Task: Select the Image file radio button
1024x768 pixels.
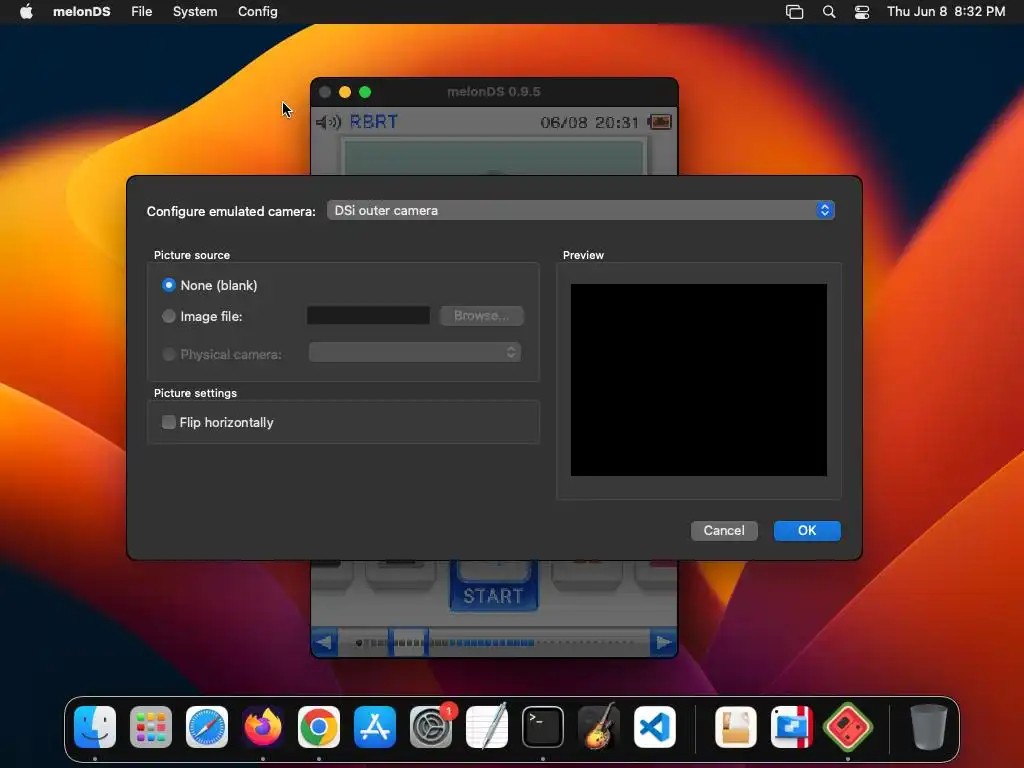Action: pyautogui.click(x=168, y=316)
